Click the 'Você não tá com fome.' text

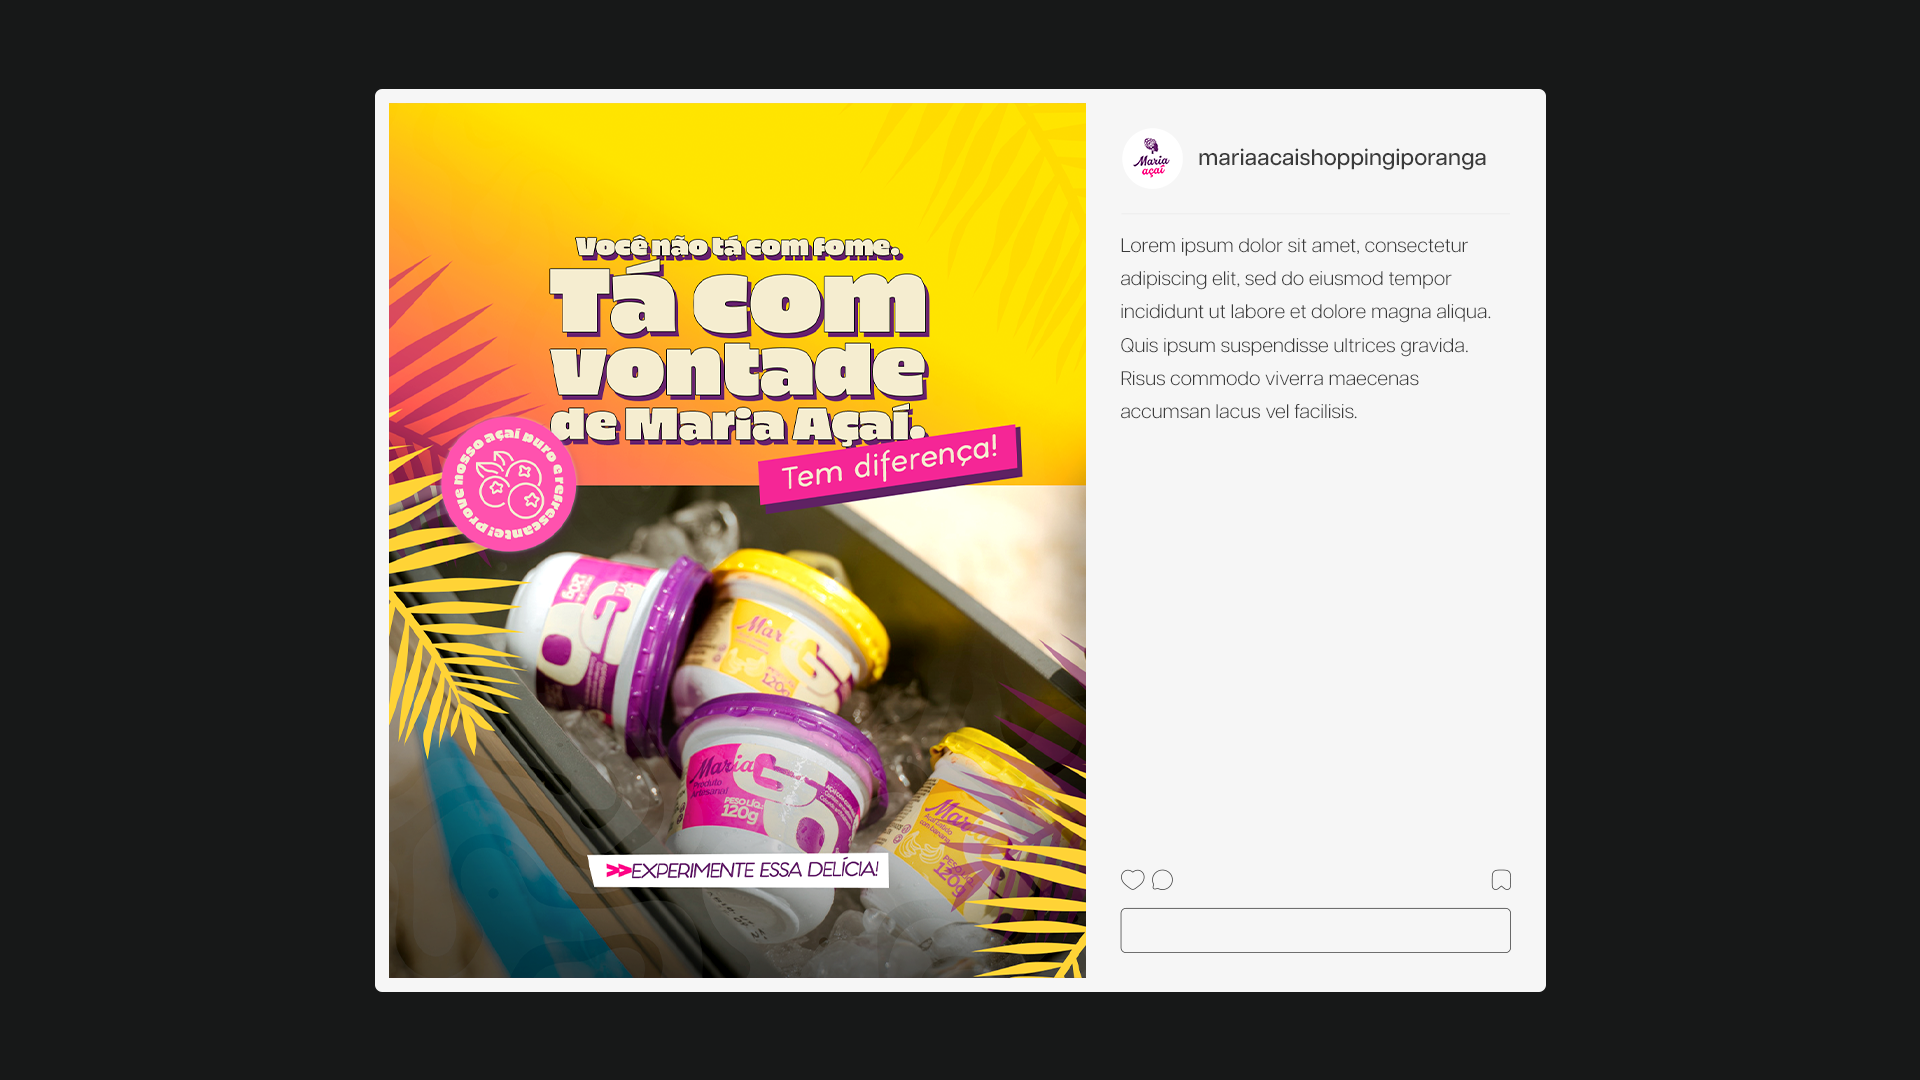coord(739,247)
